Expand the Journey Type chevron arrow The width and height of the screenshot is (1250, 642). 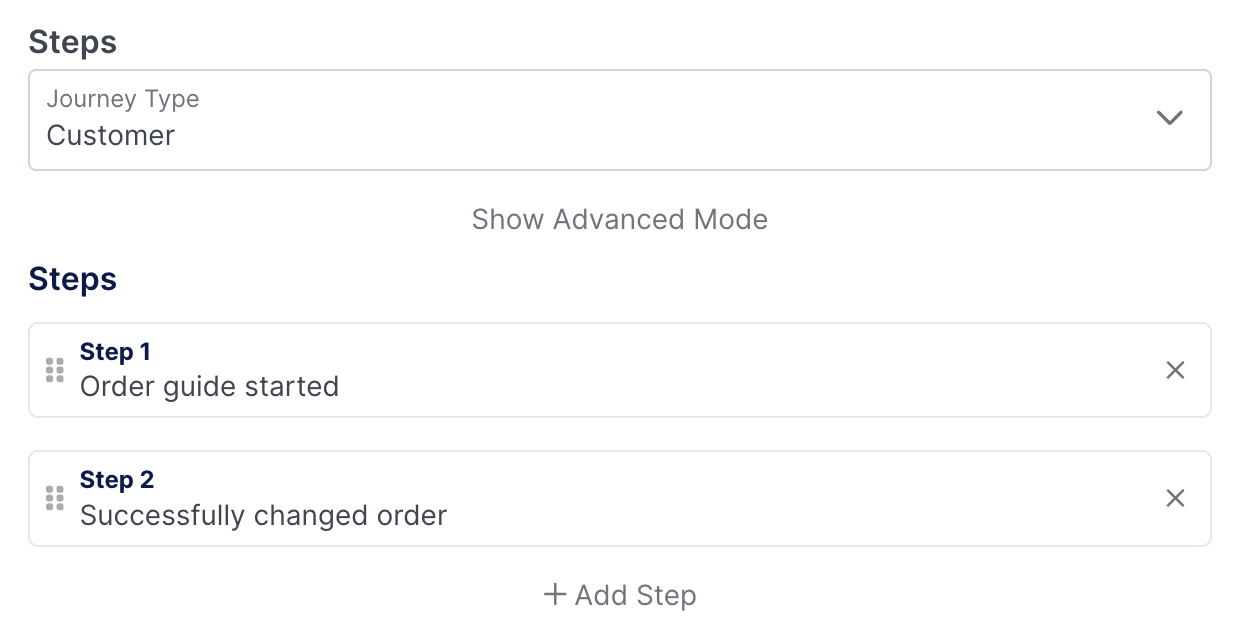(1169, 118)
